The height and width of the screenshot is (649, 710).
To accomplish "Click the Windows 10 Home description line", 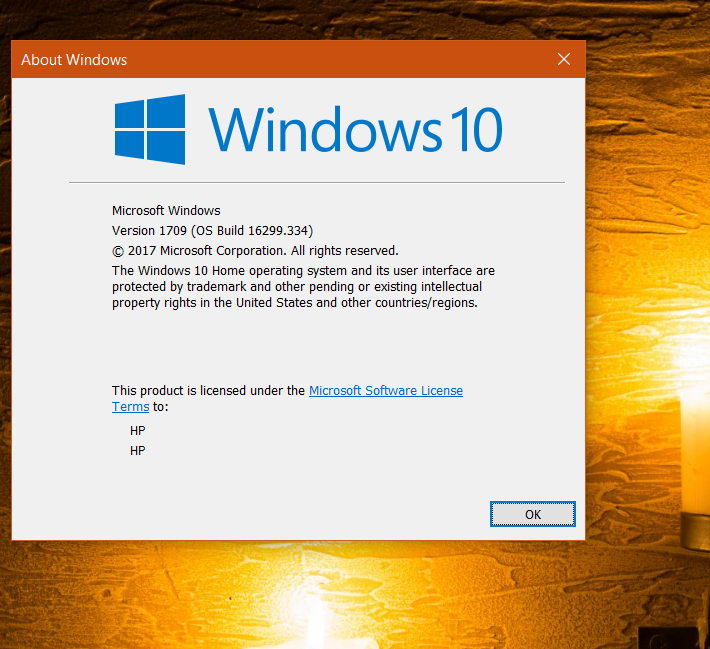I will point(303,270).
